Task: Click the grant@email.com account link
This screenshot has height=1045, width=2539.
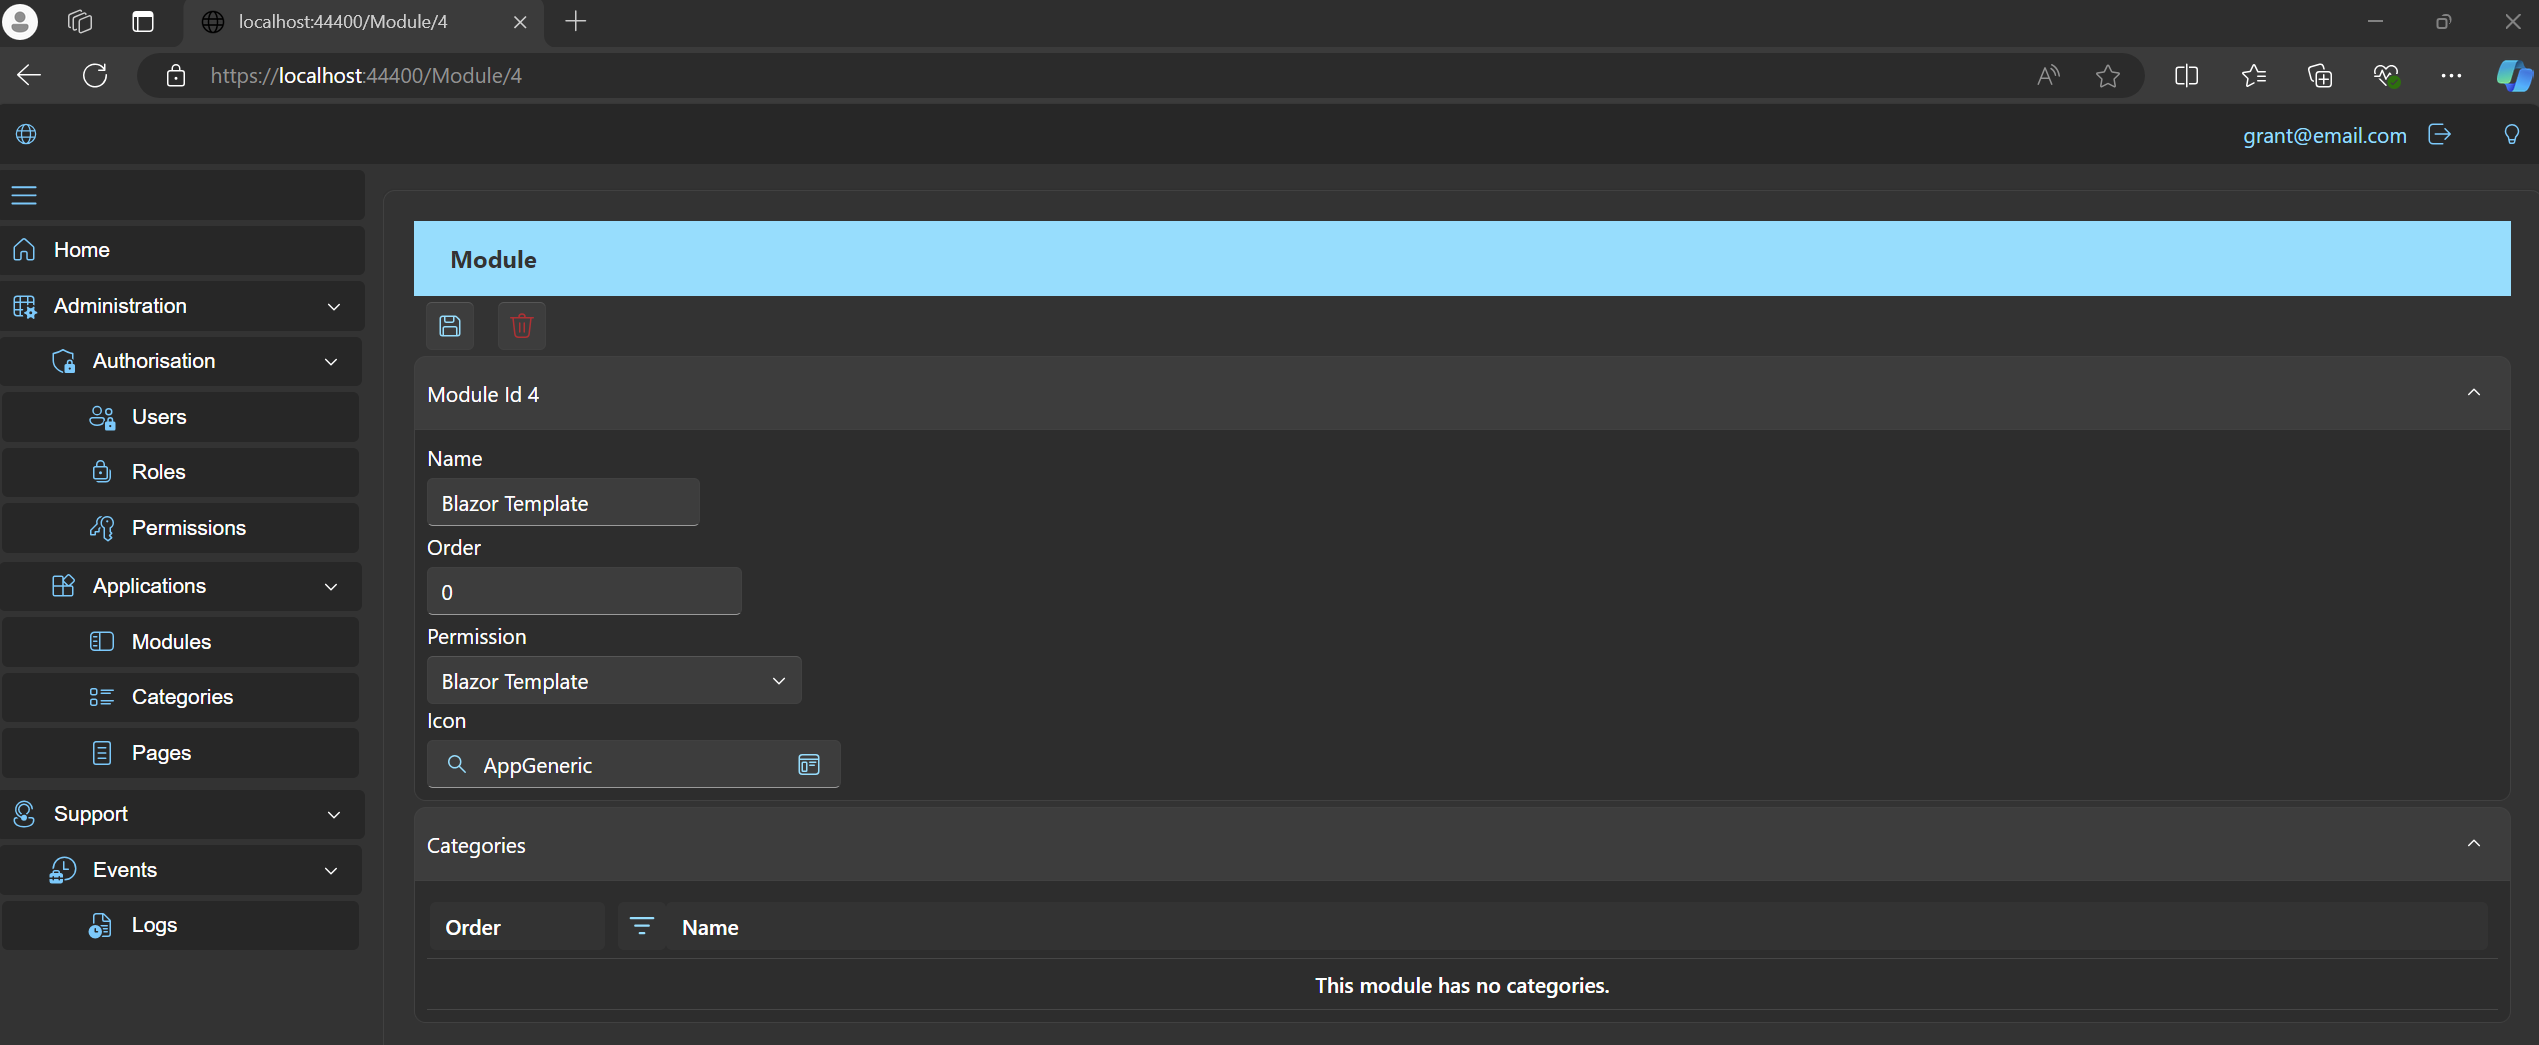Action: click(x=2324, y=136)
